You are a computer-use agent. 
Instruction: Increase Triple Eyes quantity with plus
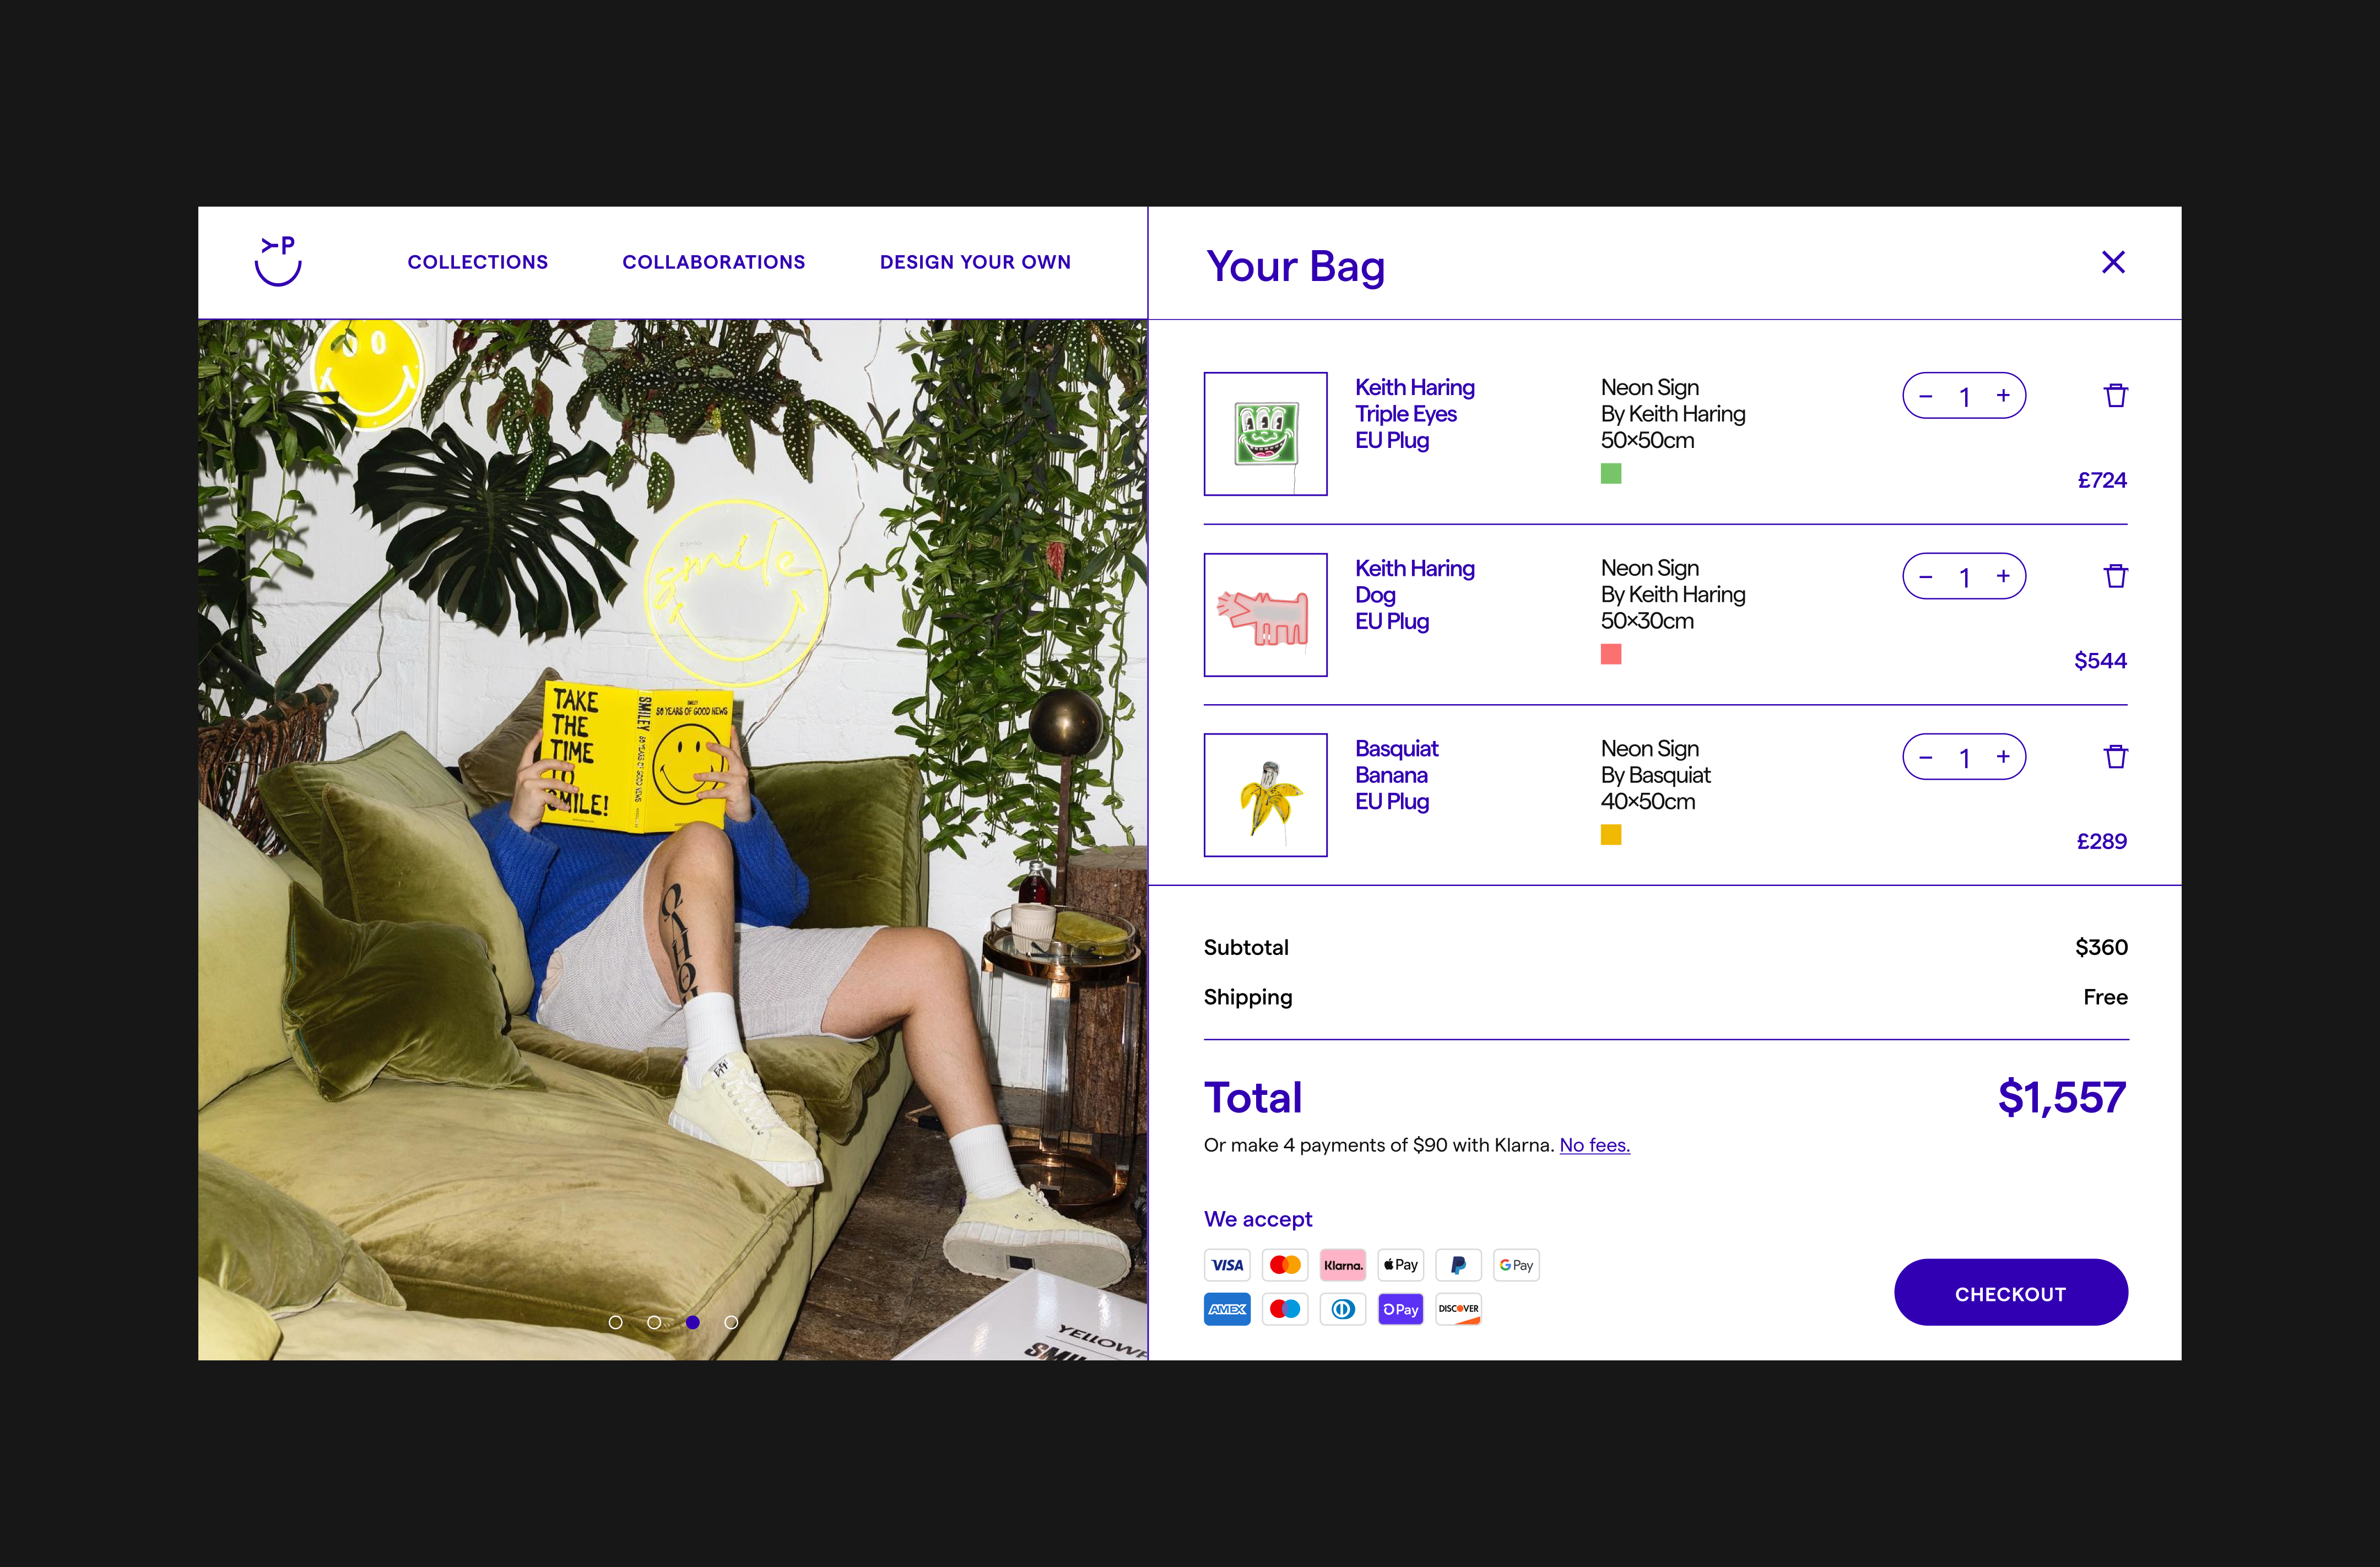click(x=2003, y=396)
